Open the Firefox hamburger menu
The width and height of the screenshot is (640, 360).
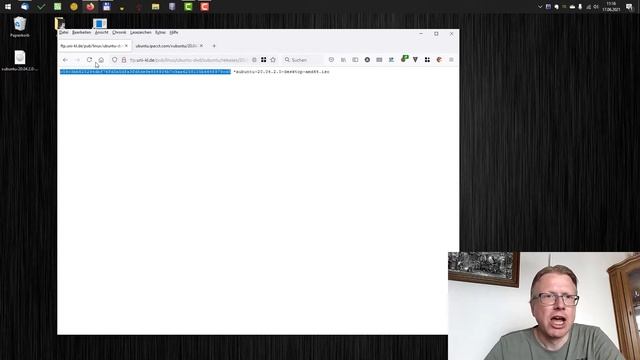tap(451, 60)
